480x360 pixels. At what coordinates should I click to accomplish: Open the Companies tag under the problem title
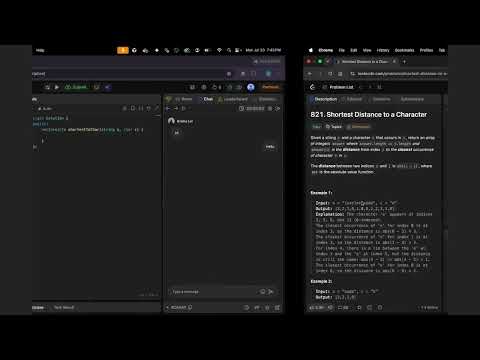pos(359,127)
